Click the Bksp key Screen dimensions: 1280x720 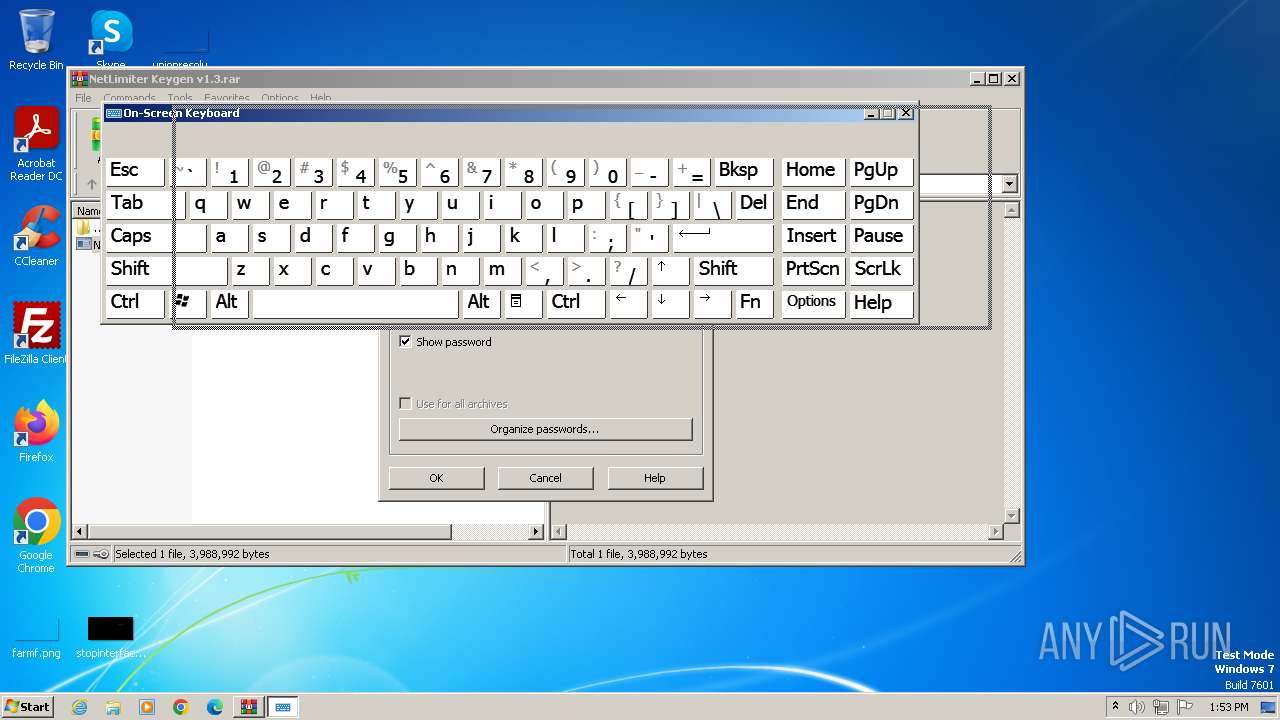point(744,171)
